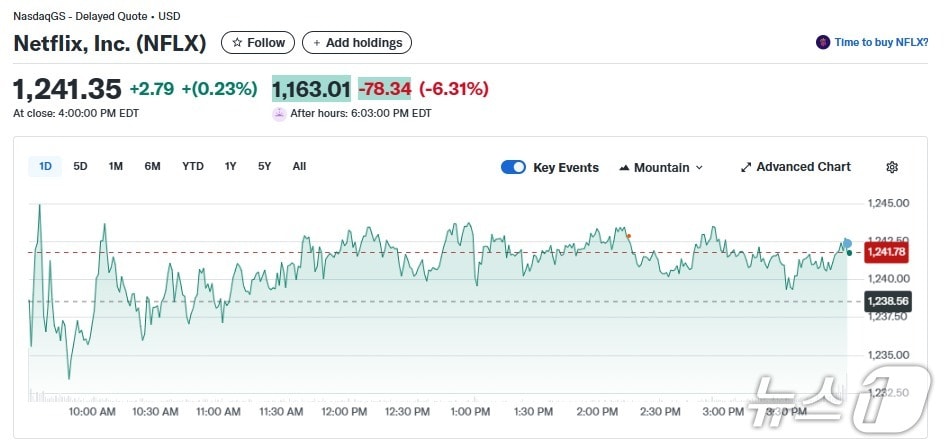
Task: Show the All time range
Action: pos(299,166)
